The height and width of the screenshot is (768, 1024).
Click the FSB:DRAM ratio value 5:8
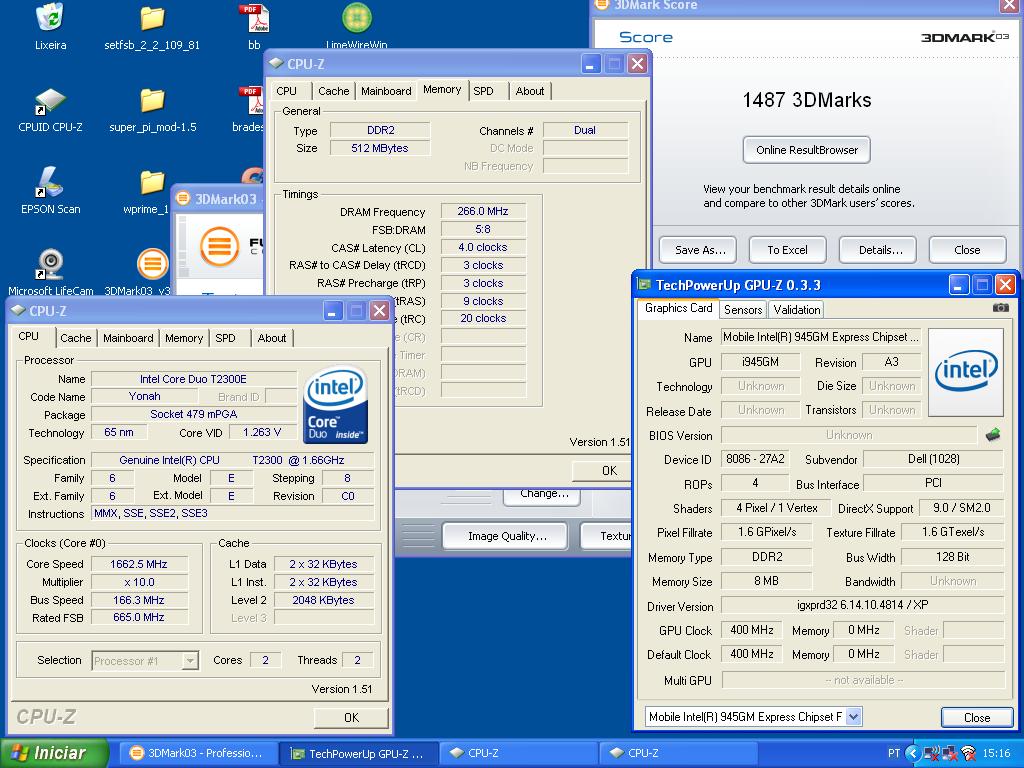pos(483,229)
